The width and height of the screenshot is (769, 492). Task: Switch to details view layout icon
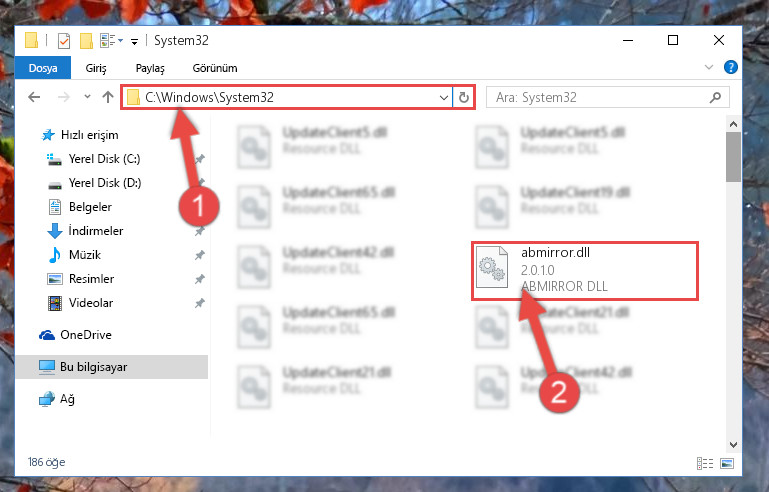point(705,463)
